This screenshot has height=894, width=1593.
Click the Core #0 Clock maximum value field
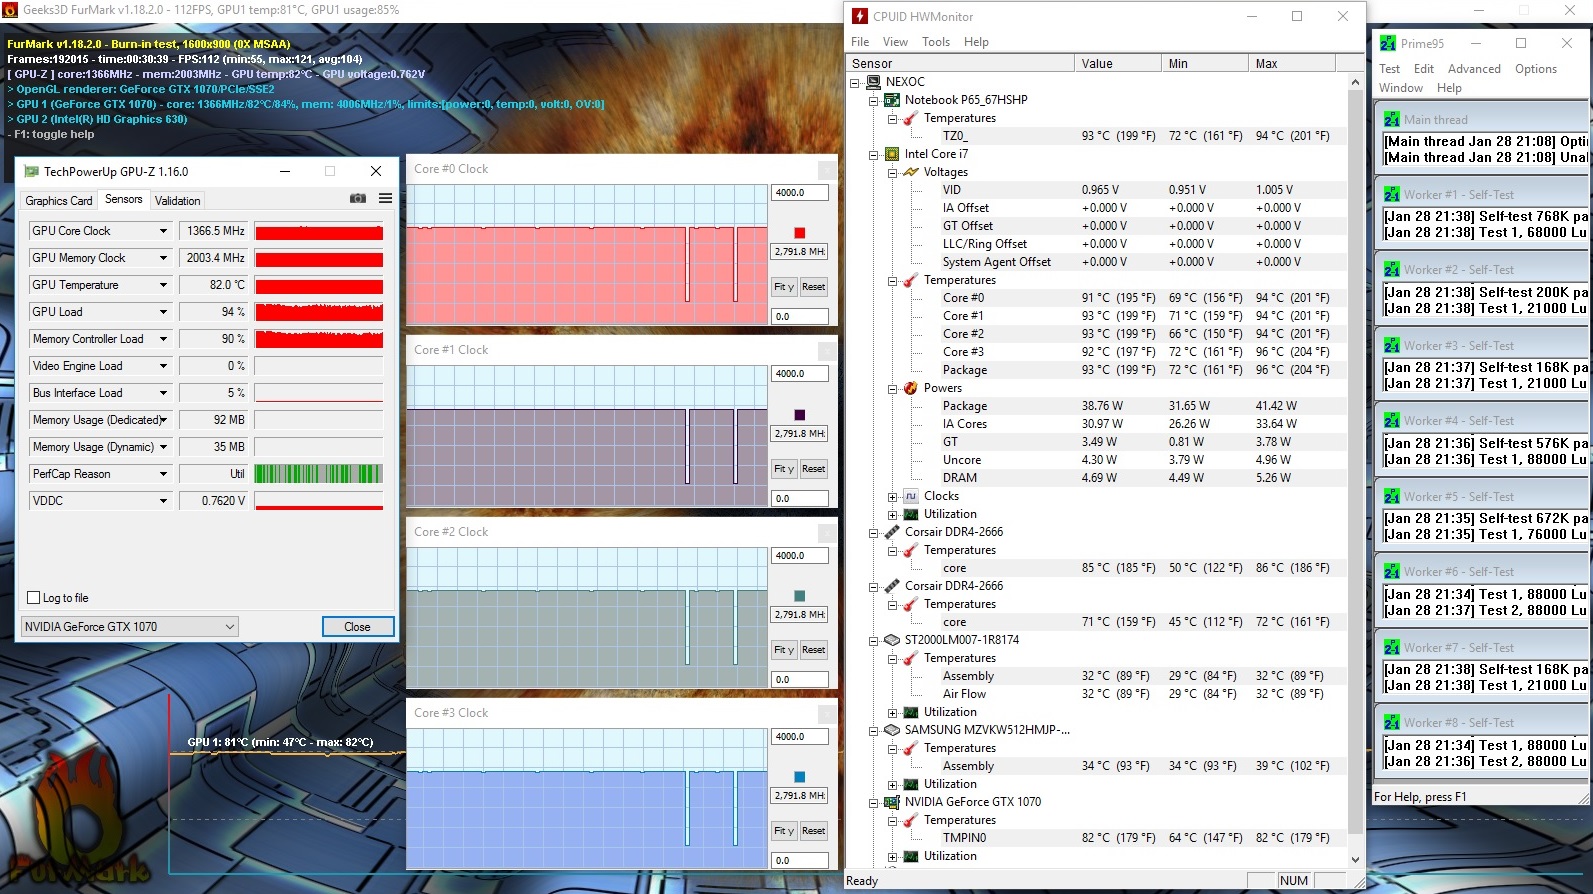point(799,193)
